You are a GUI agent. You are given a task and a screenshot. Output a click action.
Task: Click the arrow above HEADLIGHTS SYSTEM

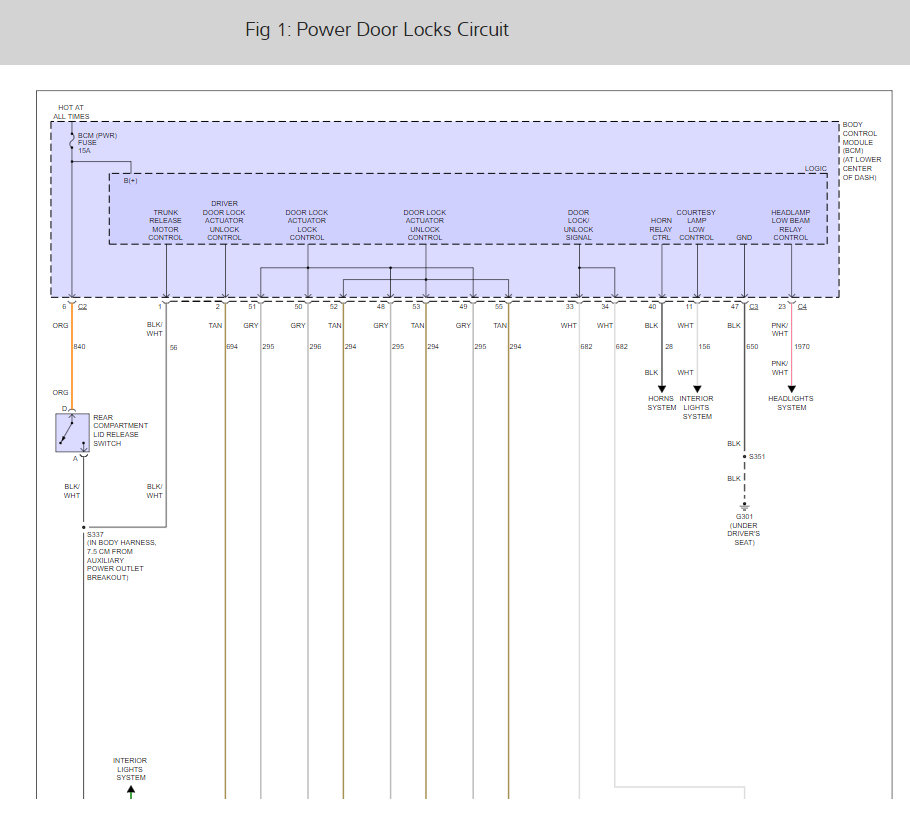point(791,388)
